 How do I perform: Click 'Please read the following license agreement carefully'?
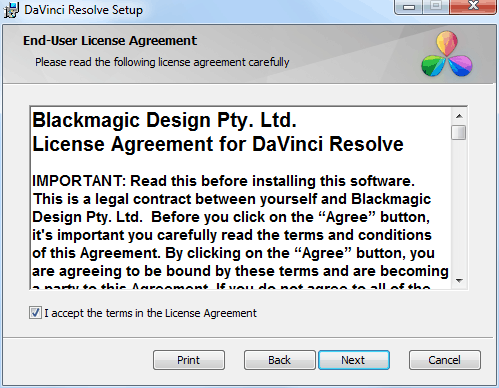click(x=162, y=62)
